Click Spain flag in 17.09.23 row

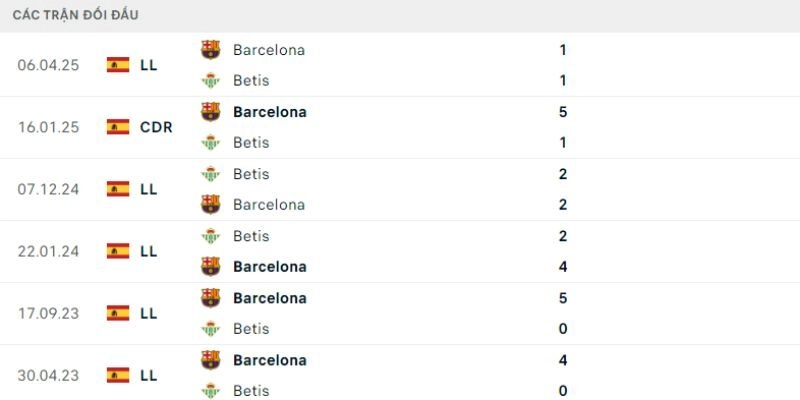[118, 313]
